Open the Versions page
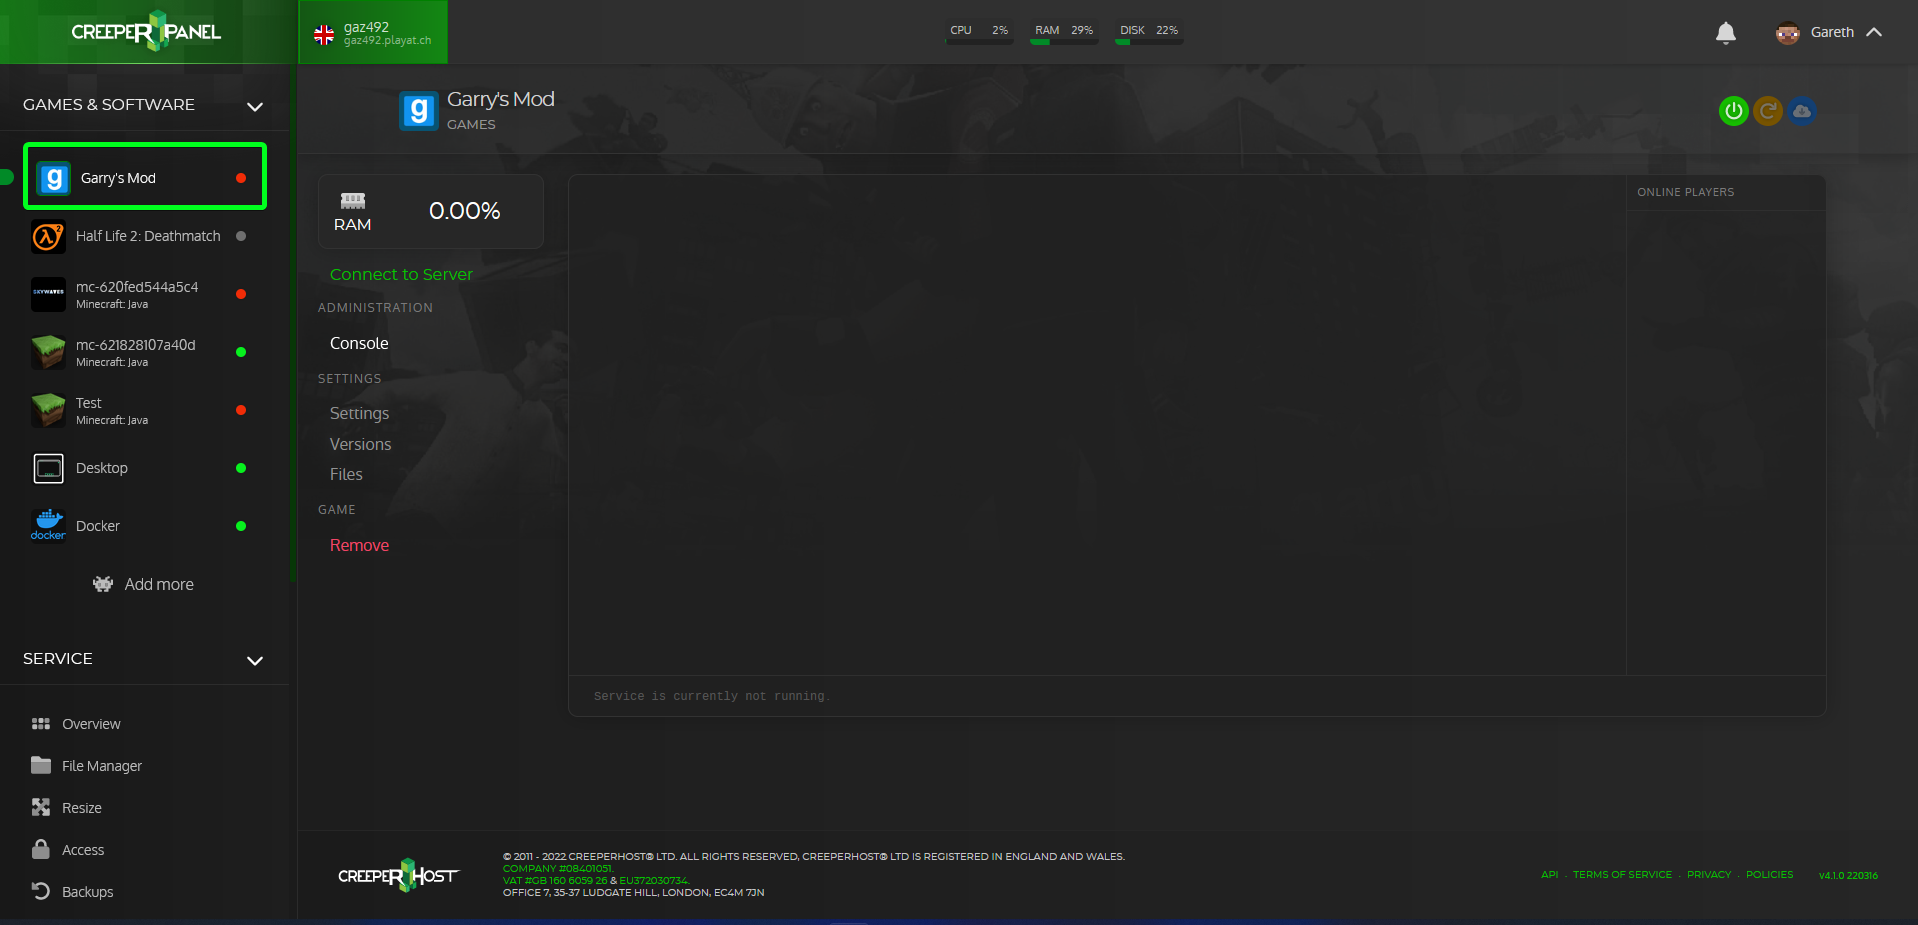Screen dimensions: 1918x925 pos(360,444)
